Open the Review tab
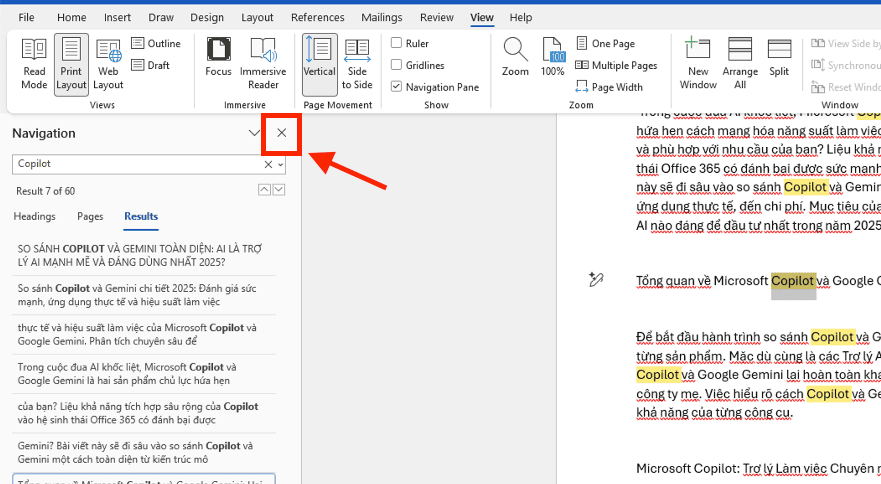Image resolution: width=881 pixels, height=484 pixels. tap(437, 17)
